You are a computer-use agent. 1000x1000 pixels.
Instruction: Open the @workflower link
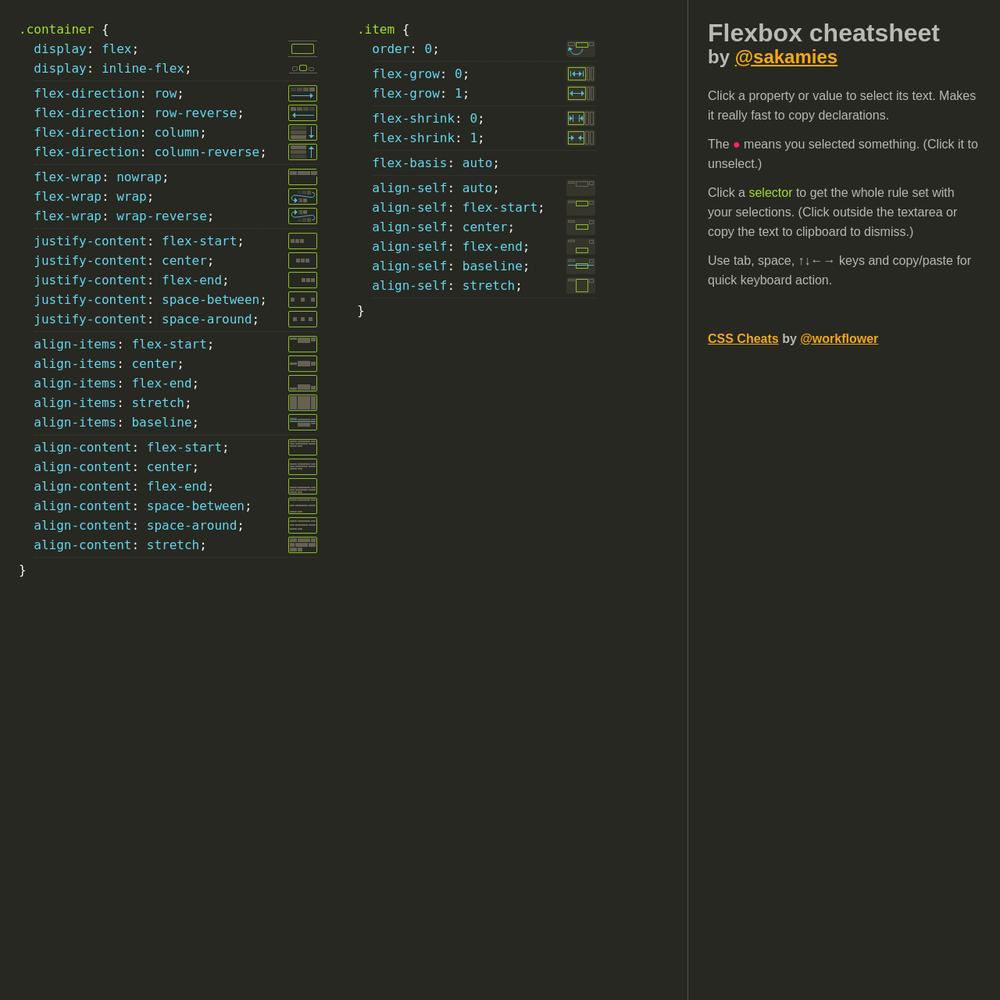[839, 339]
